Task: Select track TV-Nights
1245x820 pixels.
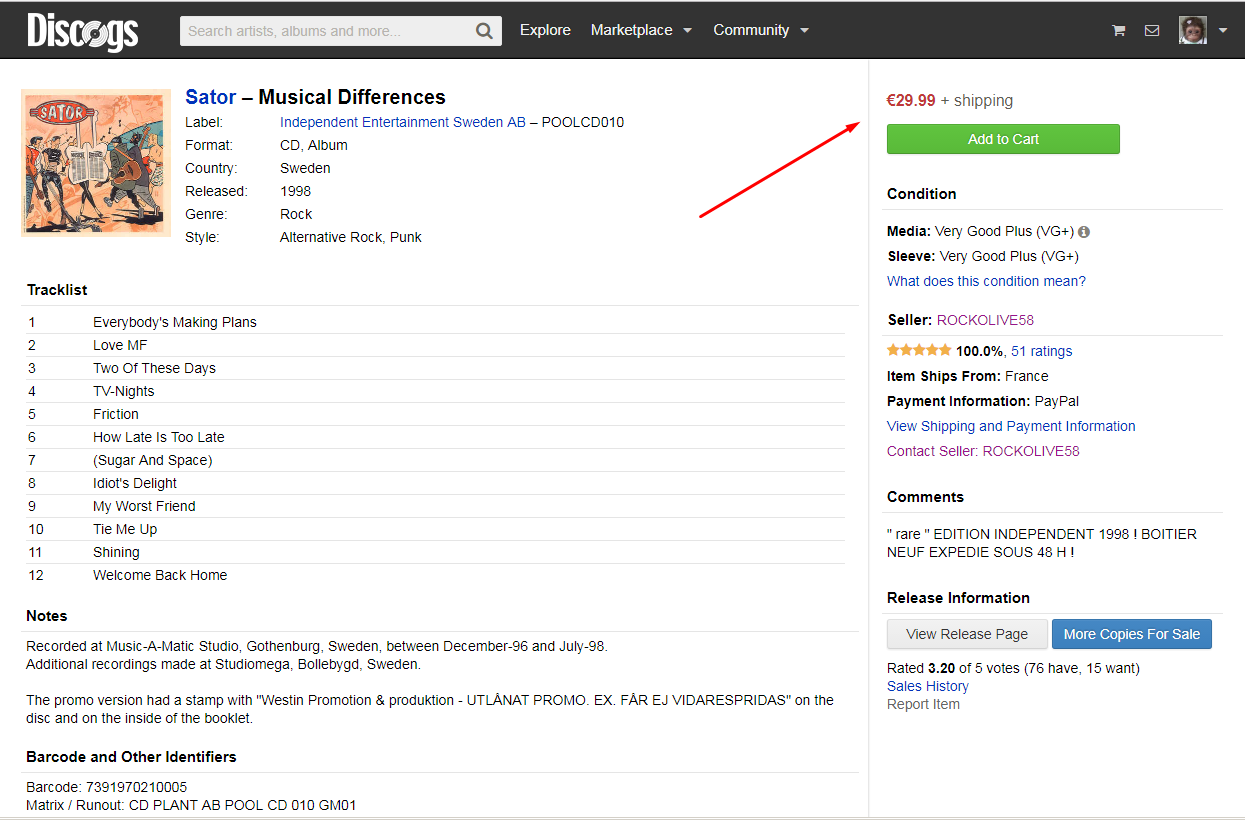Action: pyautogui.click(x=124, y=391)
